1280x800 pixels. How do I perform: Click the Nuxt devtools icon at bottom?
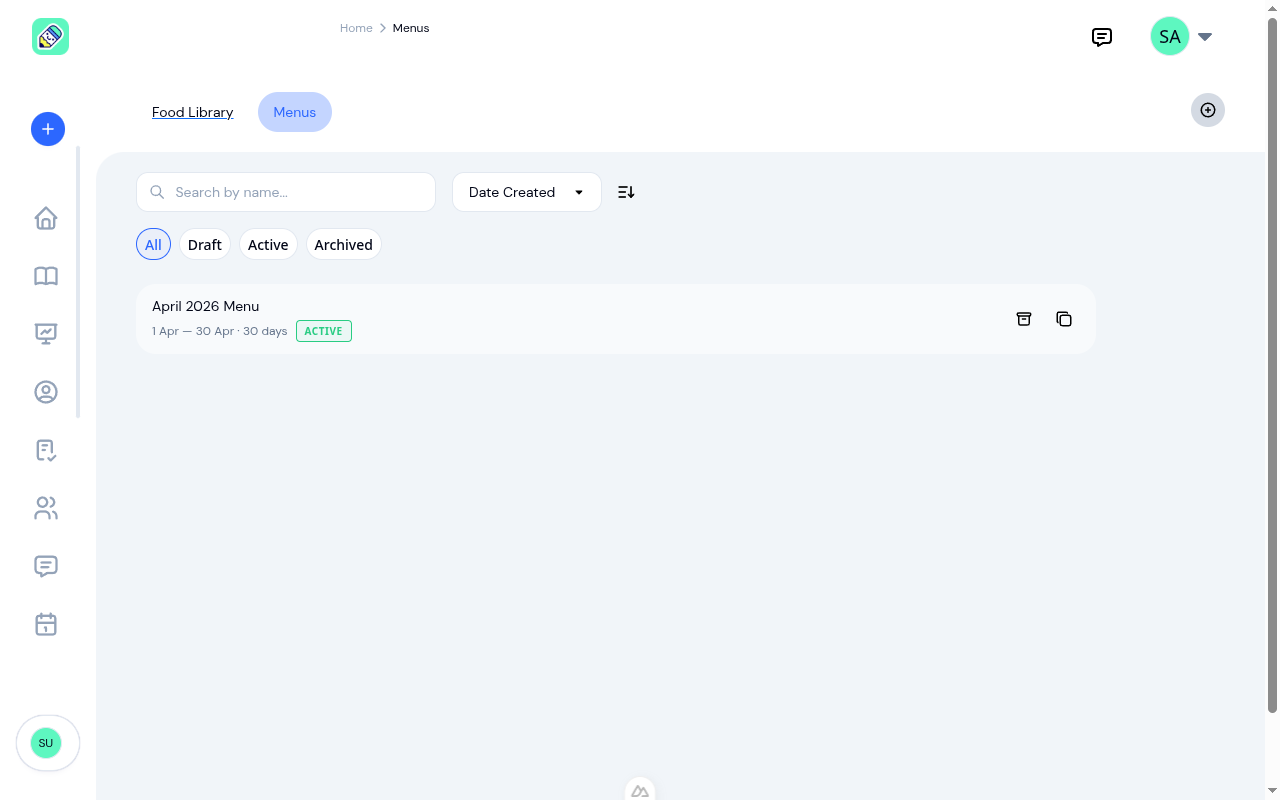coord(640,790)
